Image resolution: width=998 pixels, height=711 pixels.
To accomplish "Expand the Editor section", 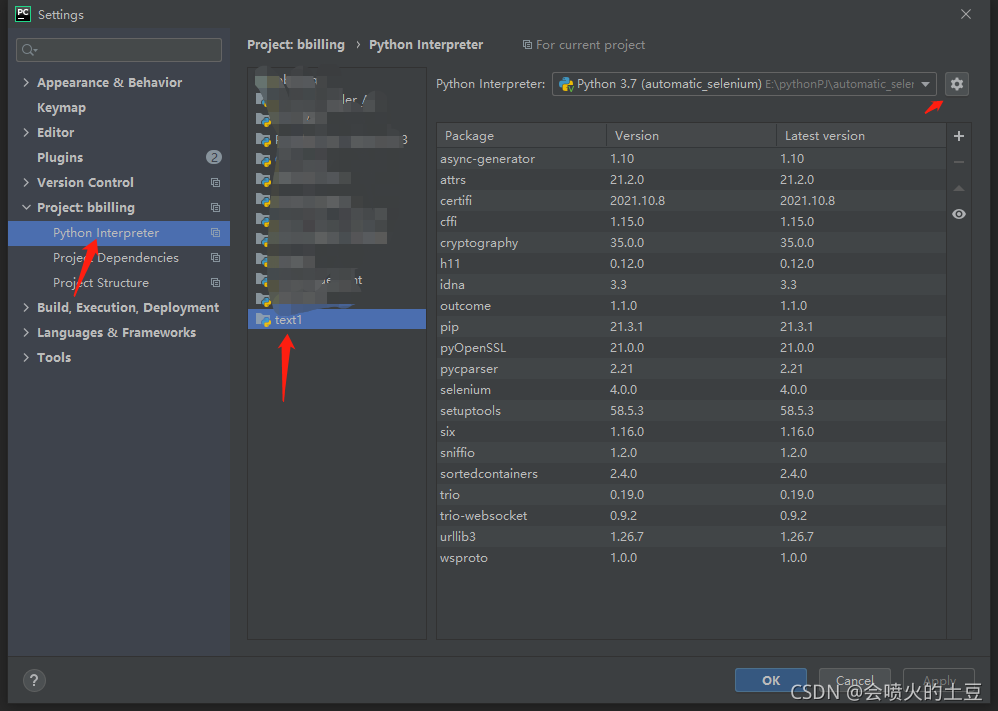I will pyautogui.click(x=26, y=132).
